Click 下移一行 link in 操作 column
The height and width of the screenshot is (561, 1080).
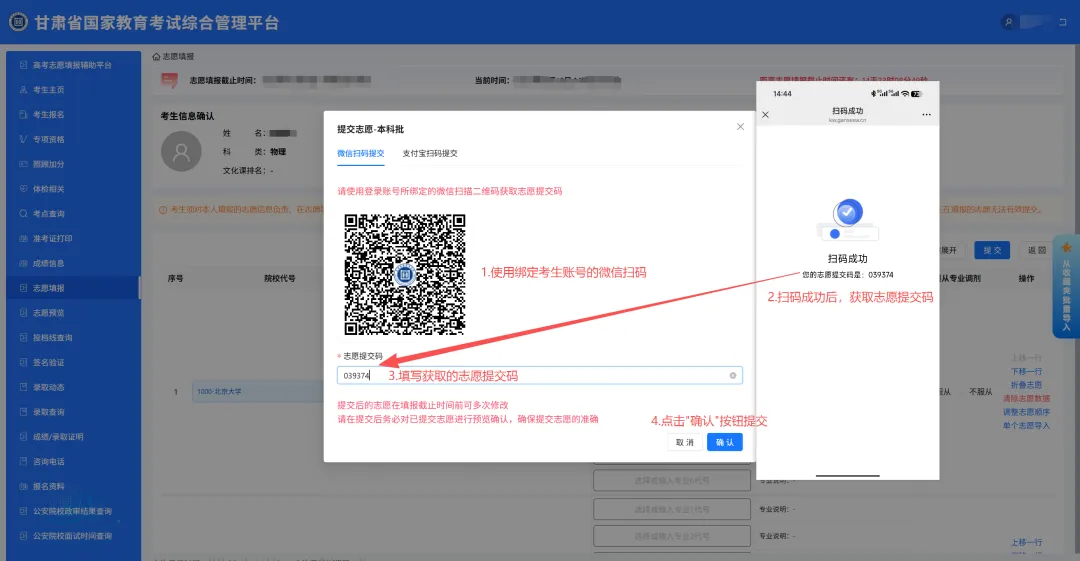pos(1026,371)
